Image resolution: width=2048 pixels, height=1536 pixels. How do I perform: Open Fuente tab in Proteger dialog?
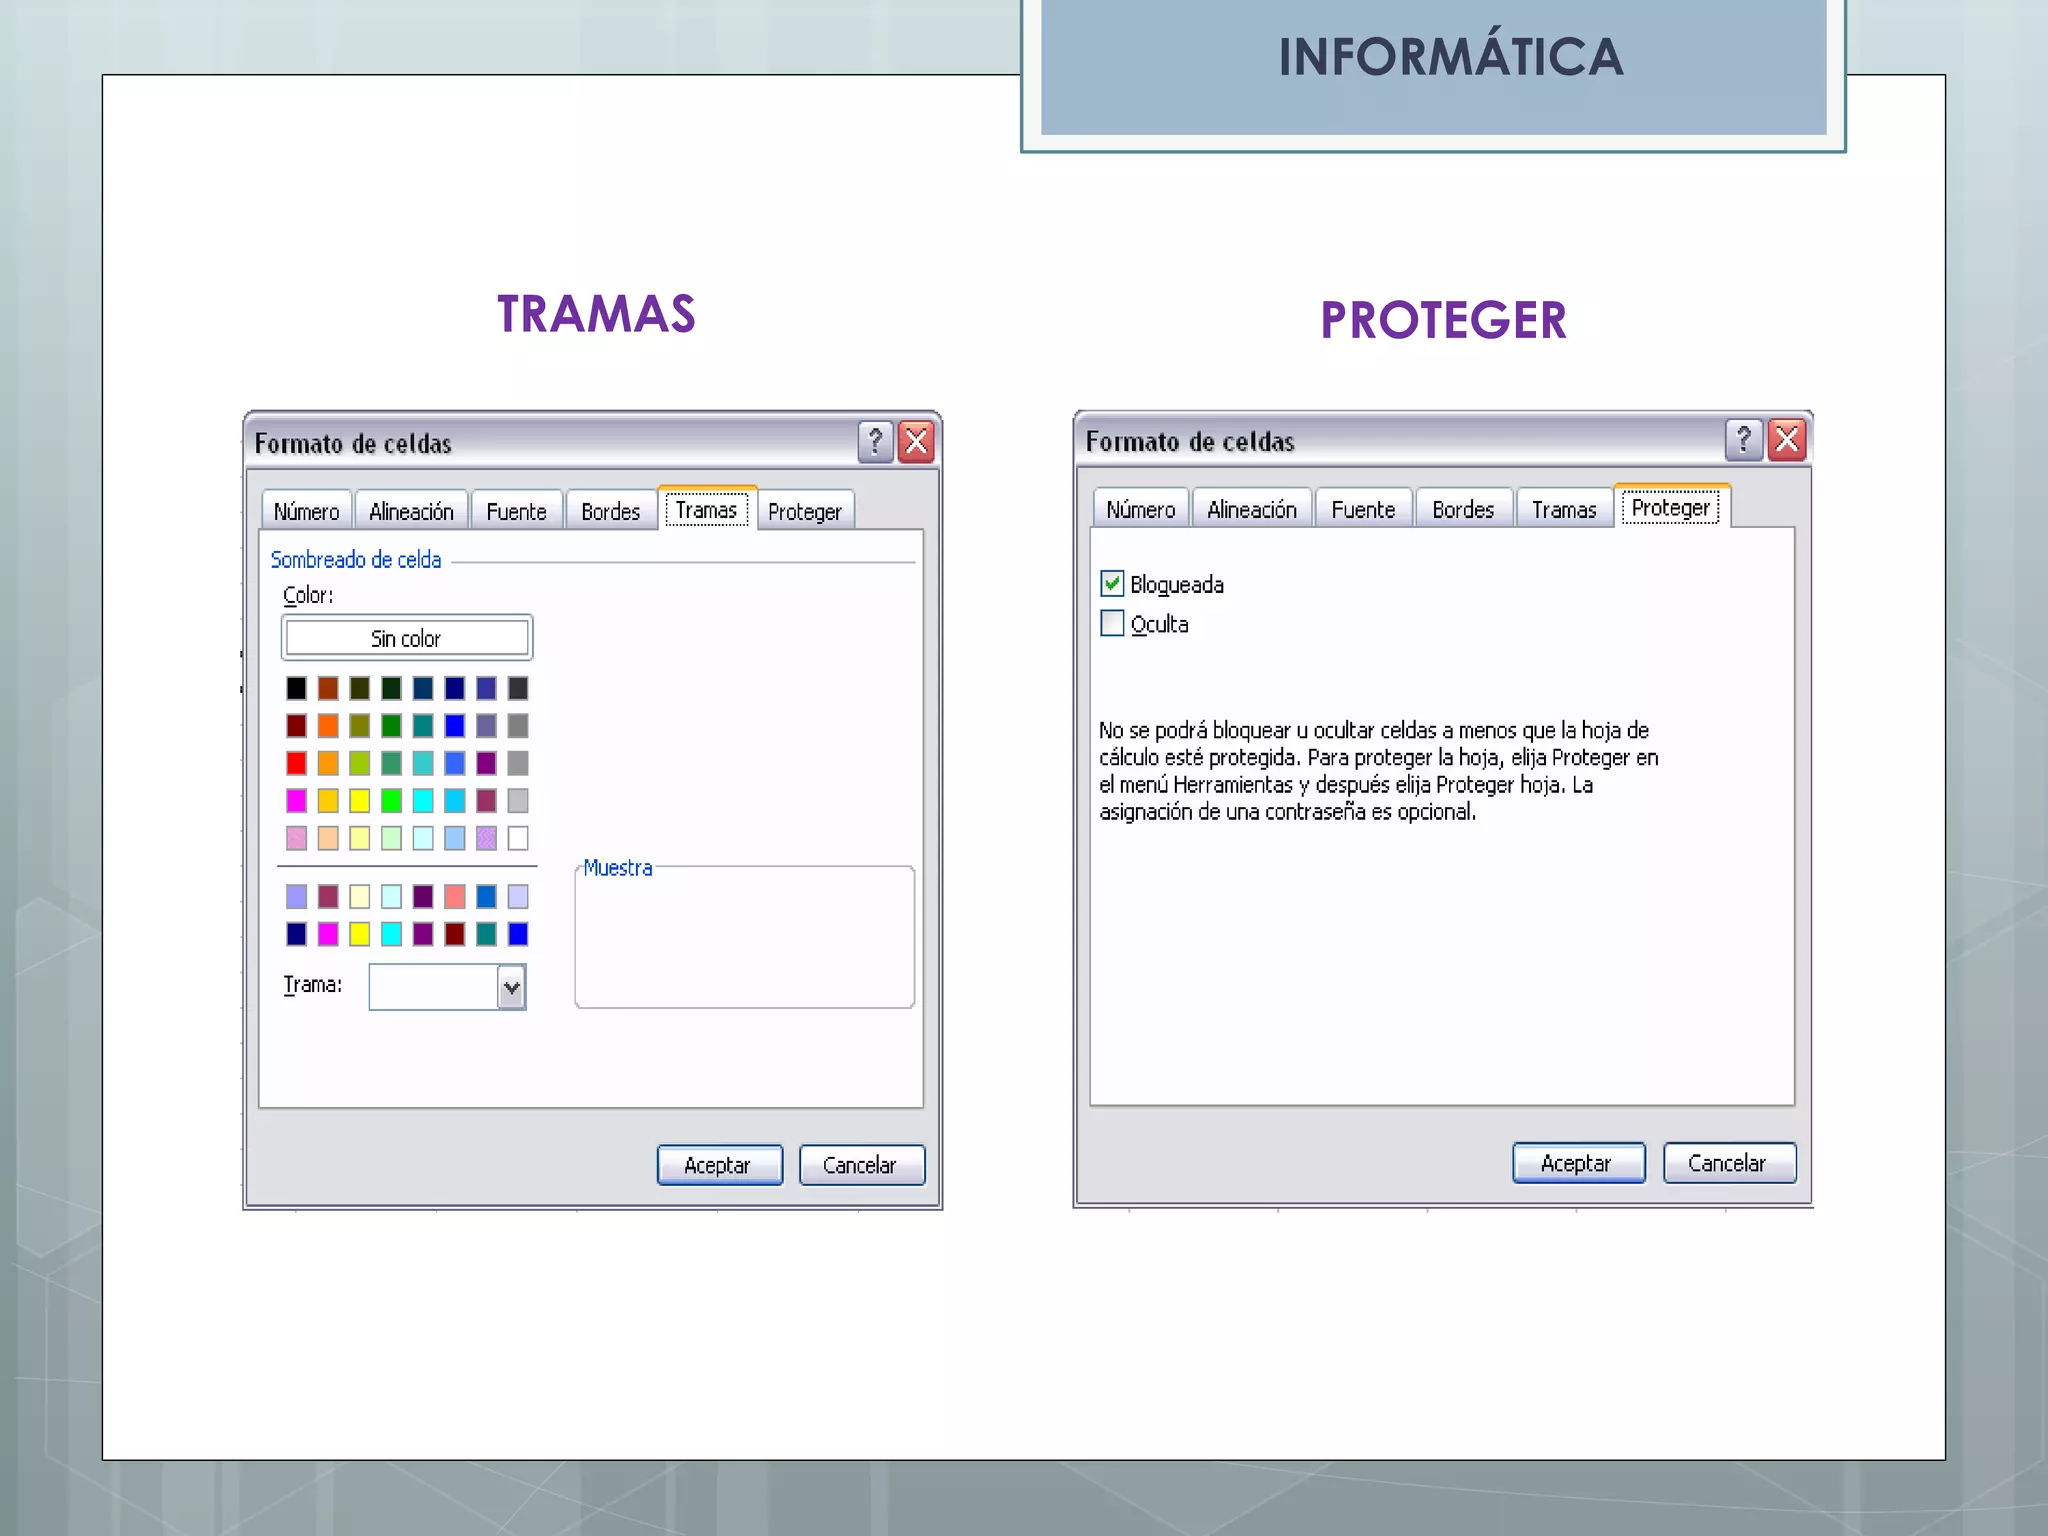click(1363, 509)
